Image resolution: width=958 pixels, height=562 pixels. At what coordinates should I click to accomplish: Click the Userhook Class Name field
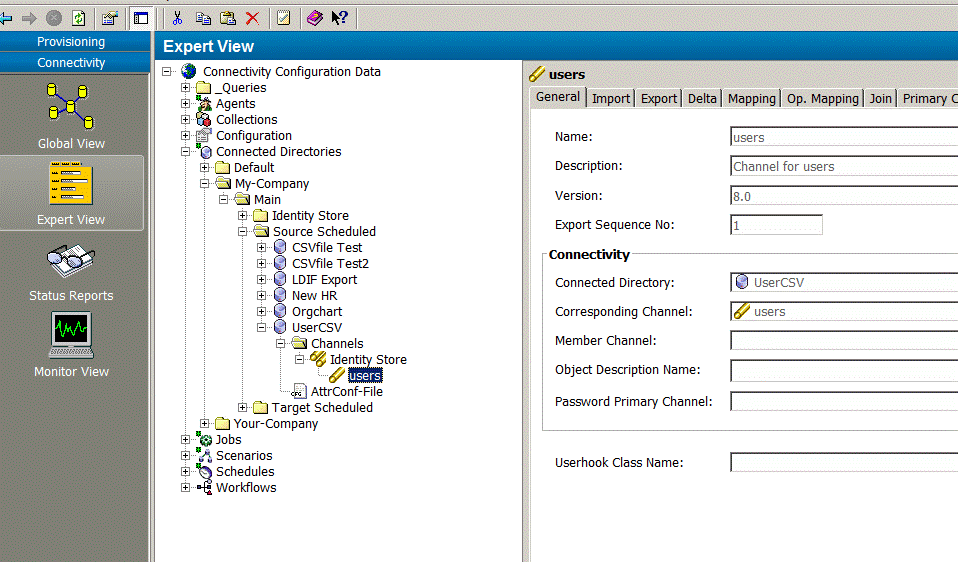pyautogui.click(x=843, y=462)
